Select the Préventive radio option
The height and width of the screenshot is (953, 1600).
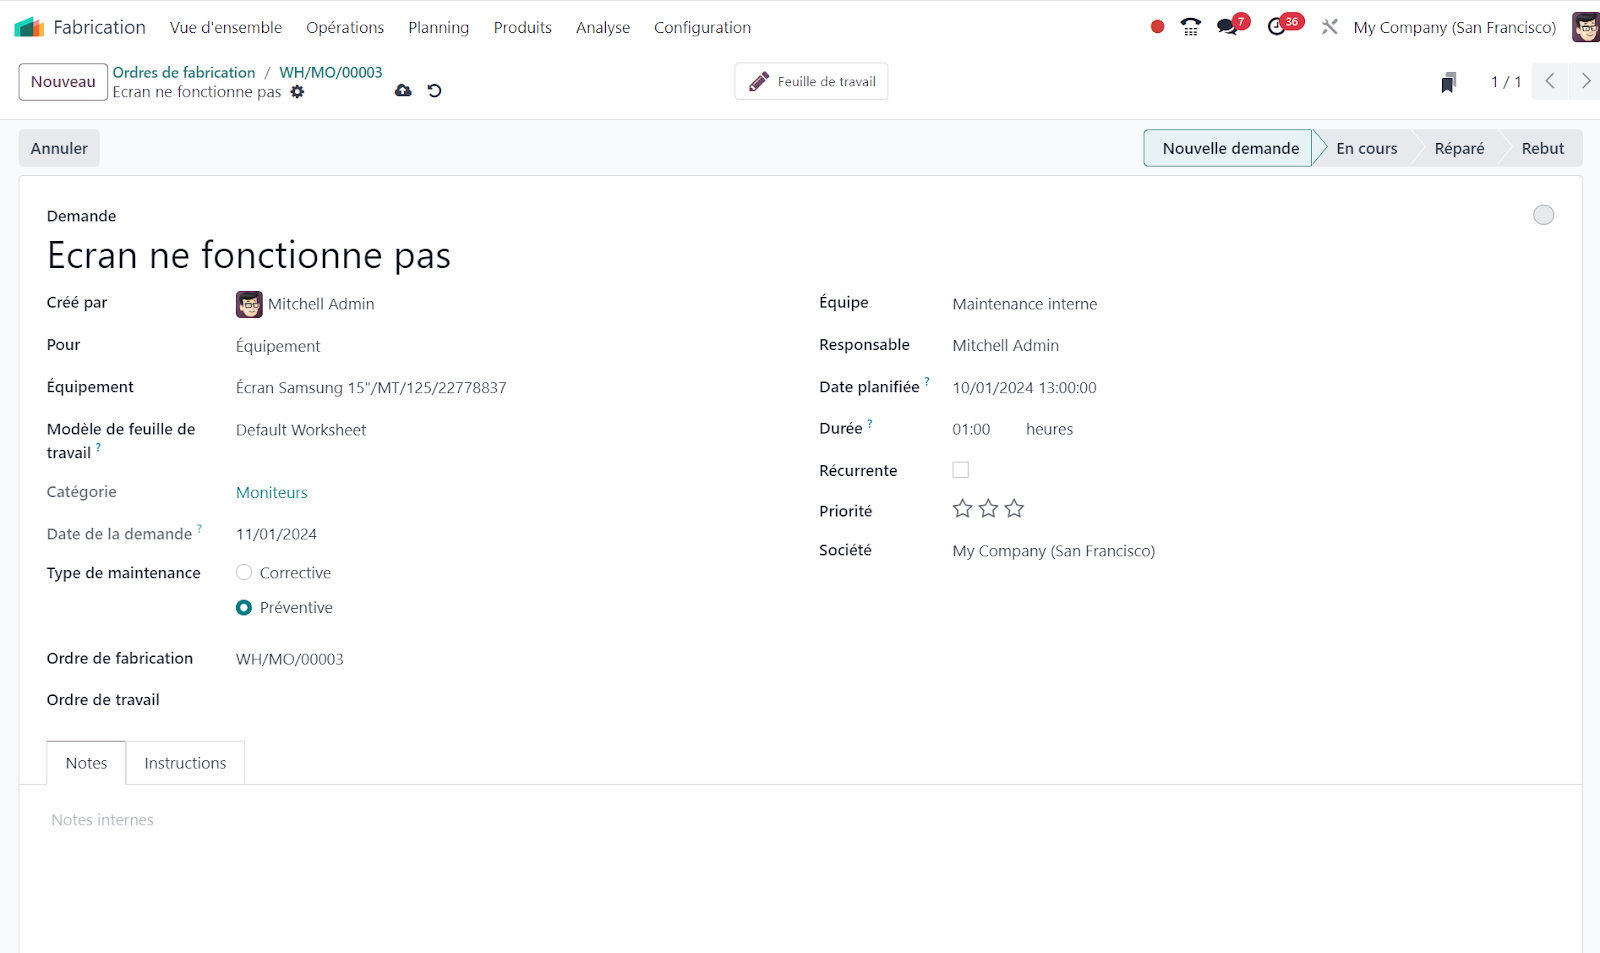click(x=244, y=608)
